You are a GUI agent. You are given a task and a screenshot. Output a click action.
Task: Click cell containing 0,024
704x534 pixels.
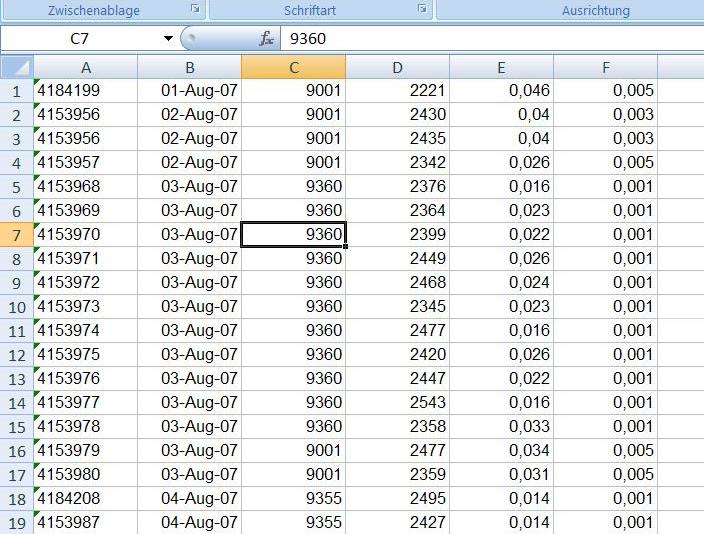pos(502,282)
